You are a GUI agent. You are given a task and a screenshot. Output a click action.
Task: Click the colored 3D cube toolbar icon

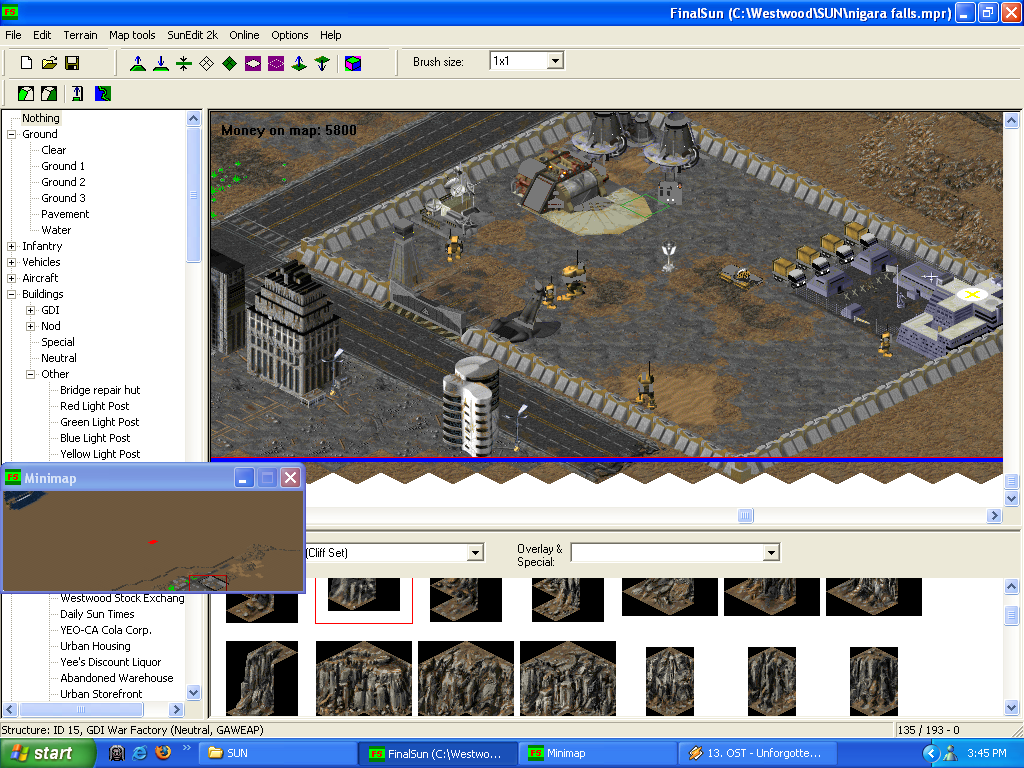click(353, 63)
